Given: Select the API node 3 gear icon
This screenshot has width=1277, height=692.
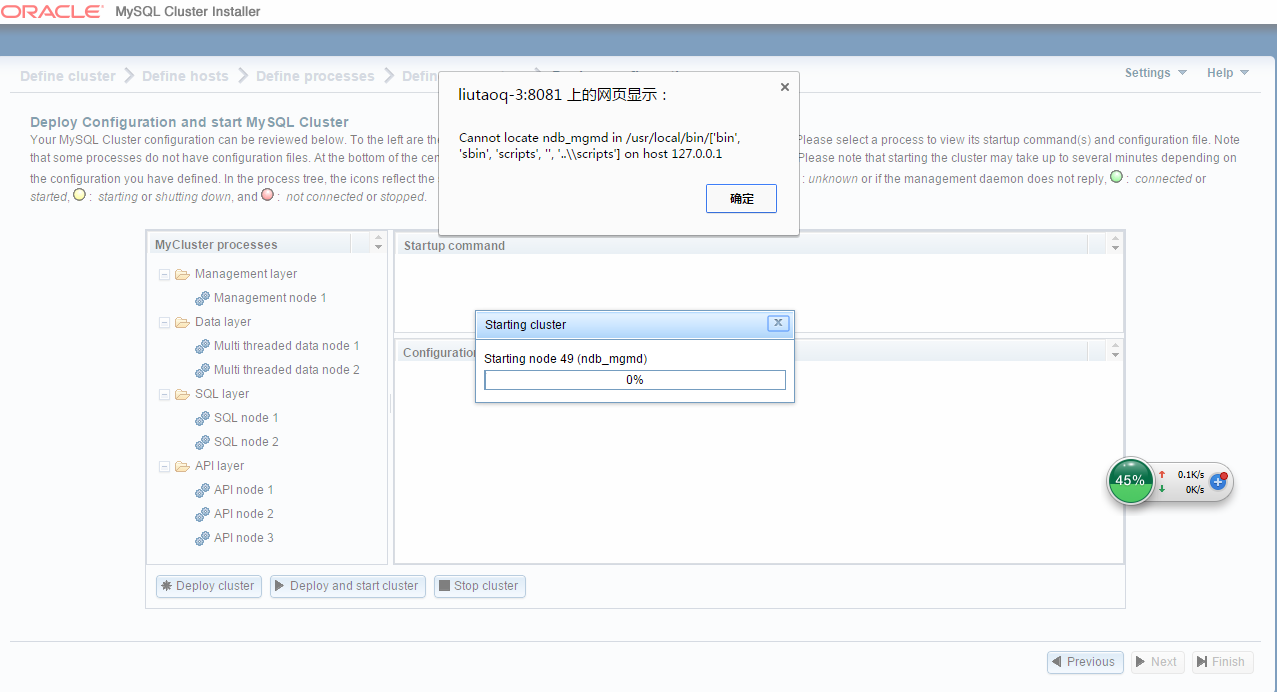Looking at the screenshot, I should point(202,538).
